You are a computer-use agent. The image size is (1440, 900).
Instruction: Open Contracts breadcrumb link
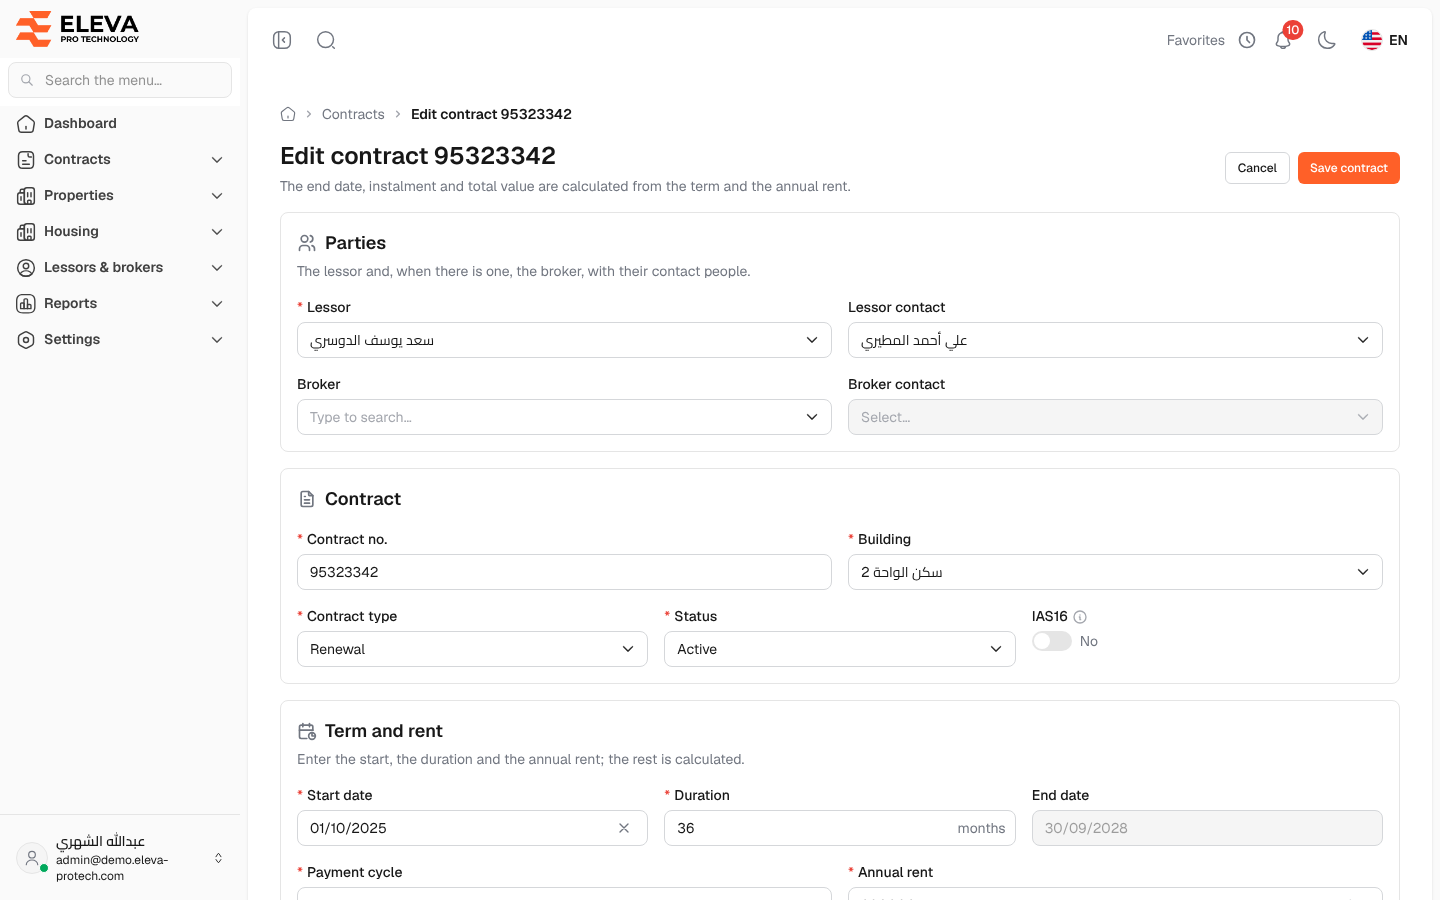click(353, 114)
